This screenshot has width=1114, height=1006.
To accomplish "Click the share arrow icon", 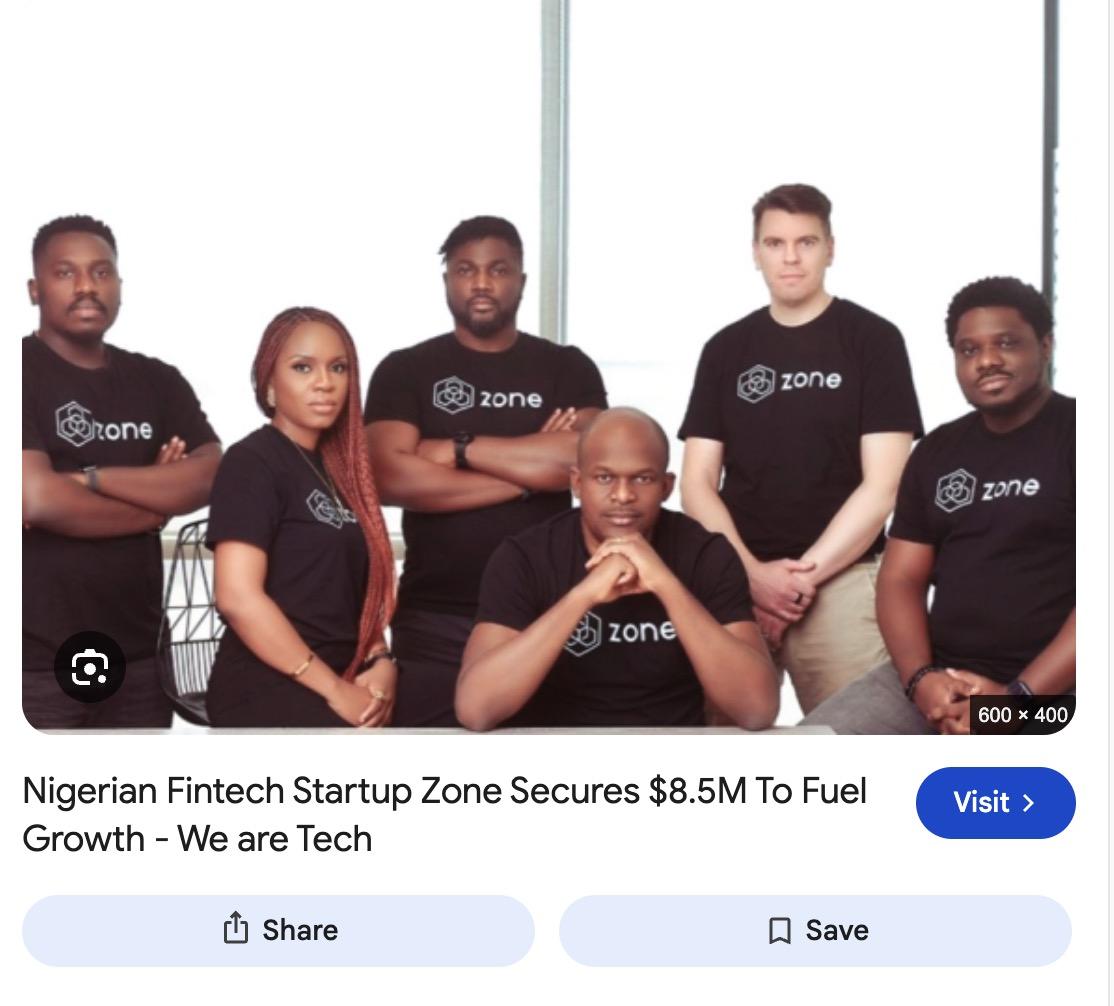I will pyautogui.click(x=236, y=929).
